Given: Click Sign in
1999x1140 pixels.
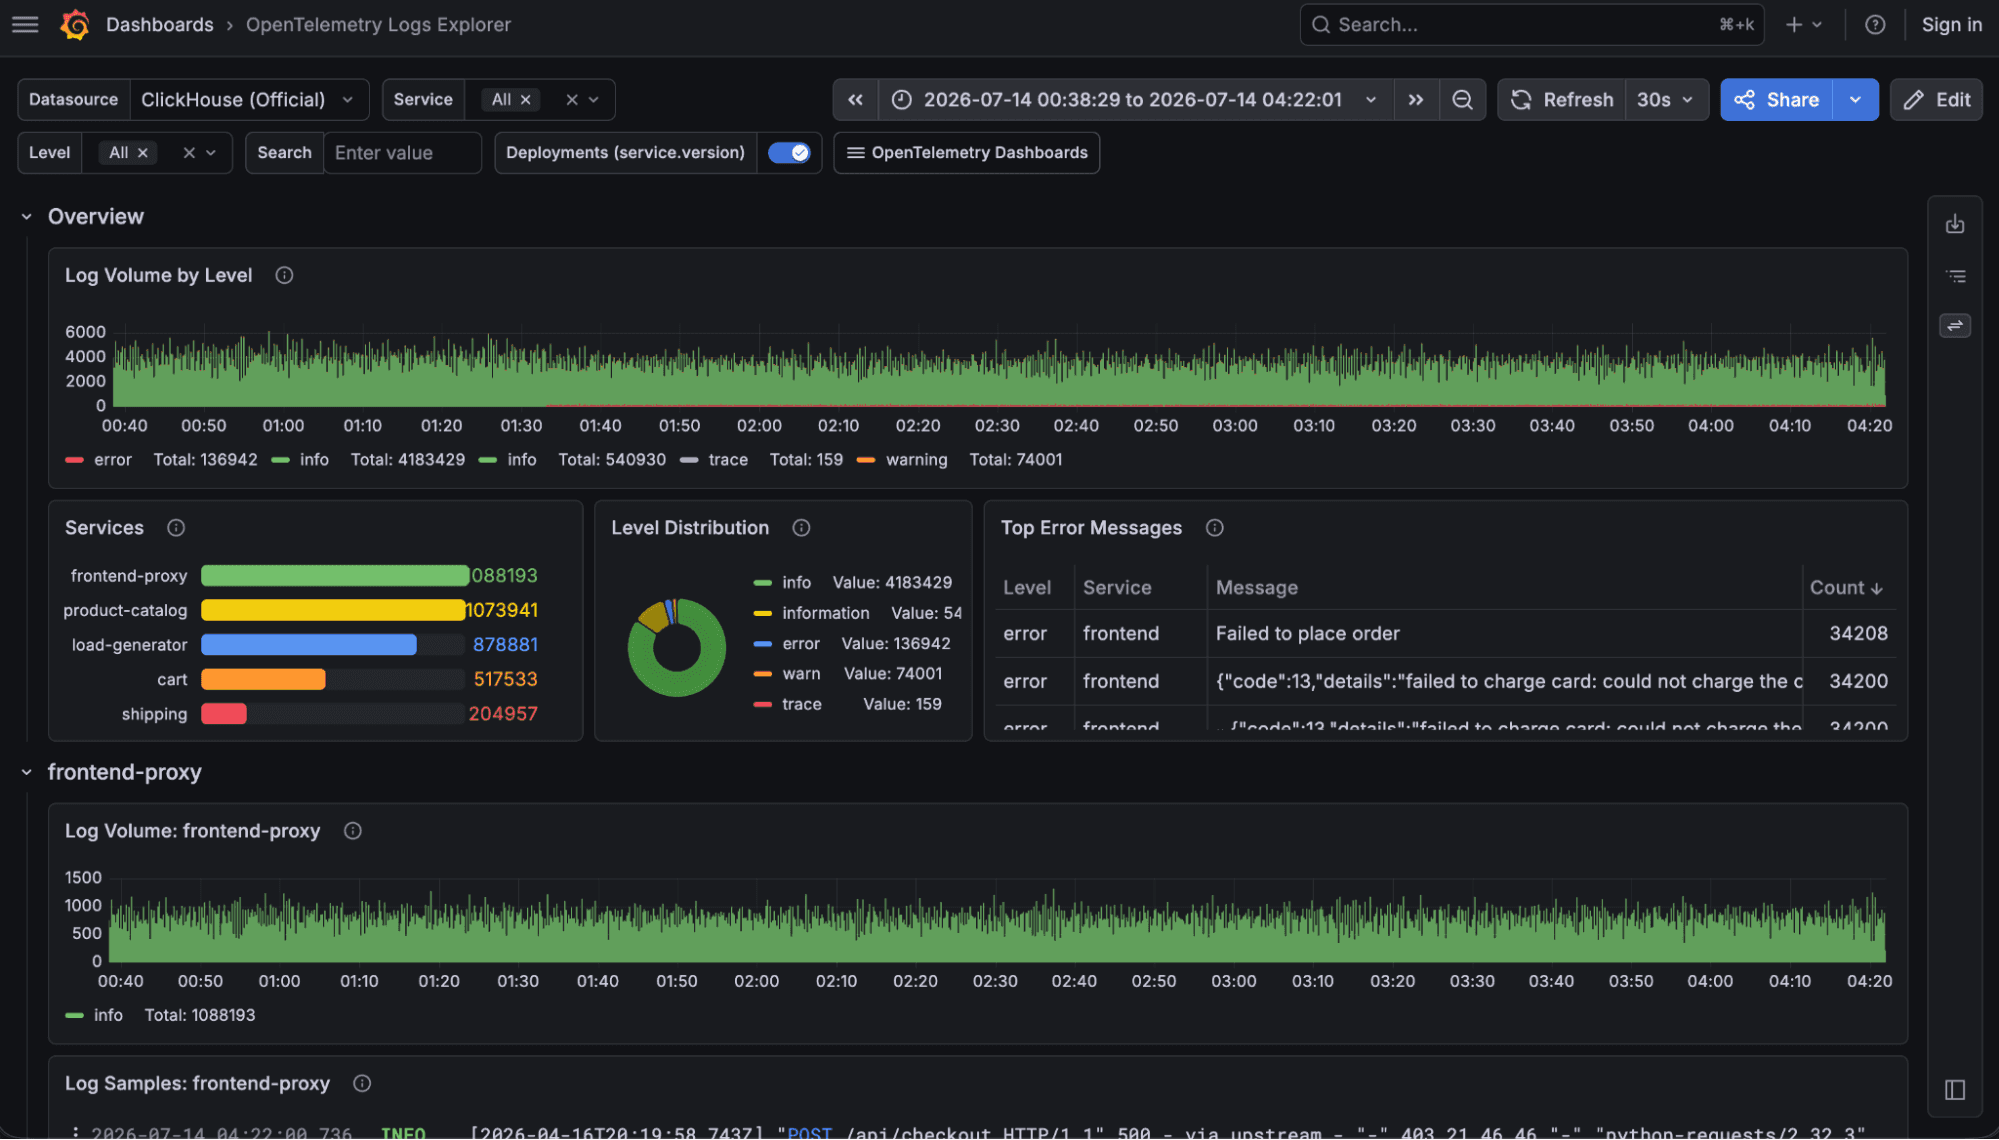Looking at the screenshot, I should 1951,25.
